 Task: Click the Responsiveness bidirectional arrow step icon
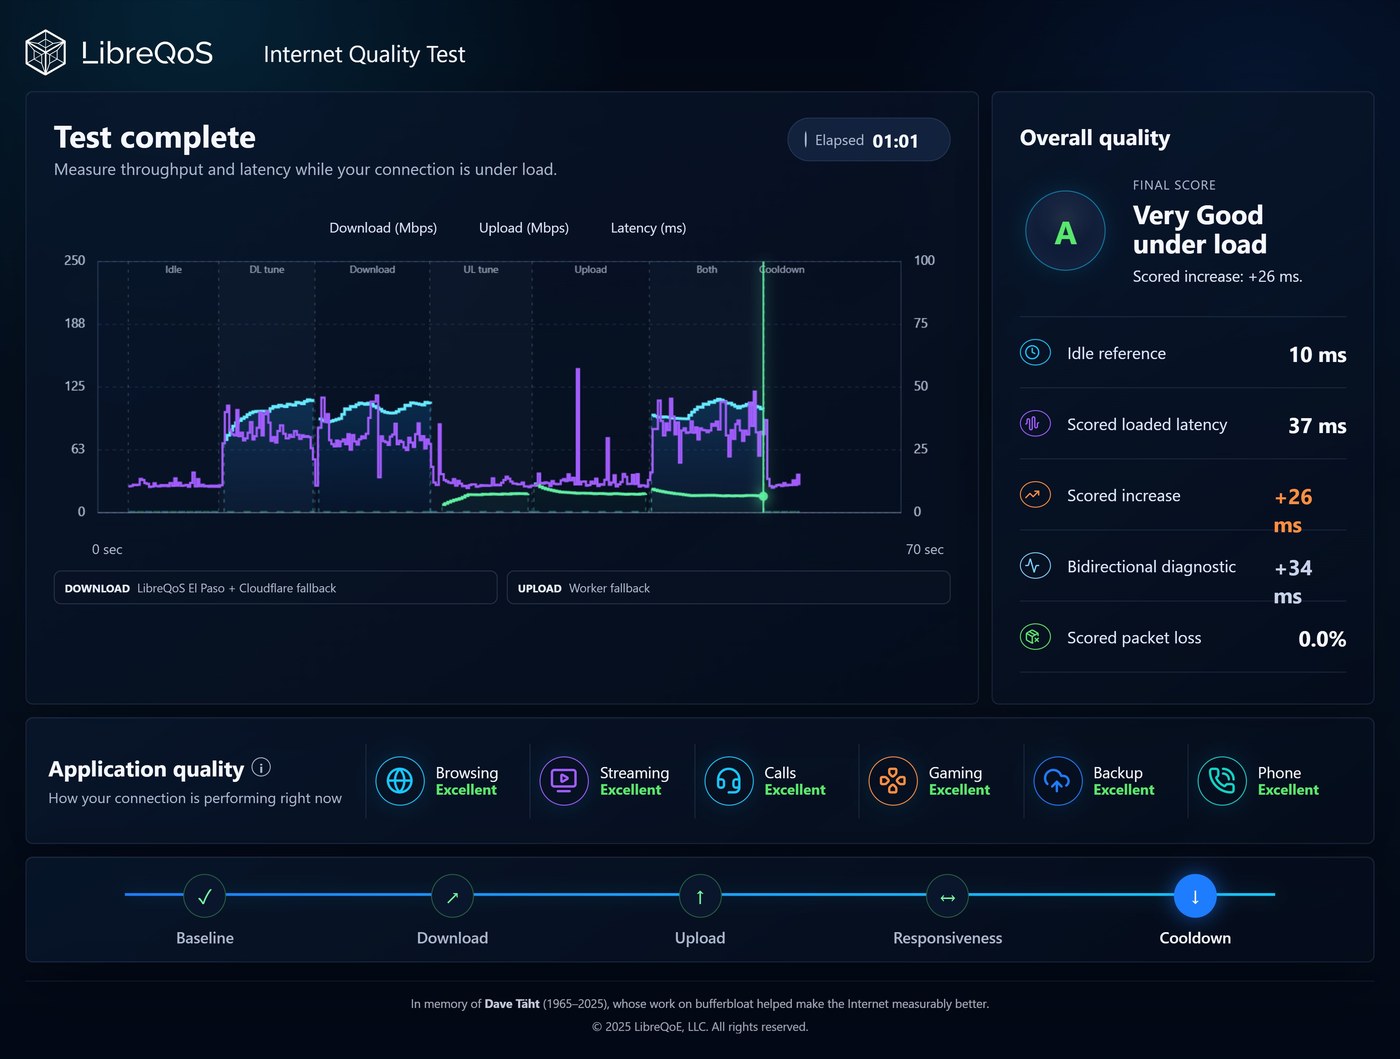pos(947,896)
